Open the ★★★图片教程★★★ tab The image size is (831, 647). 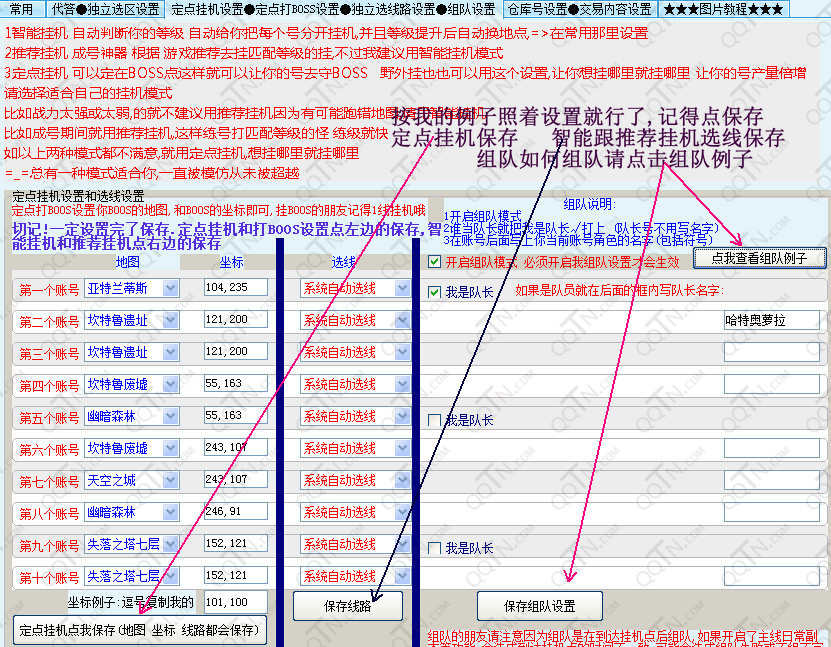pos(723,9)
